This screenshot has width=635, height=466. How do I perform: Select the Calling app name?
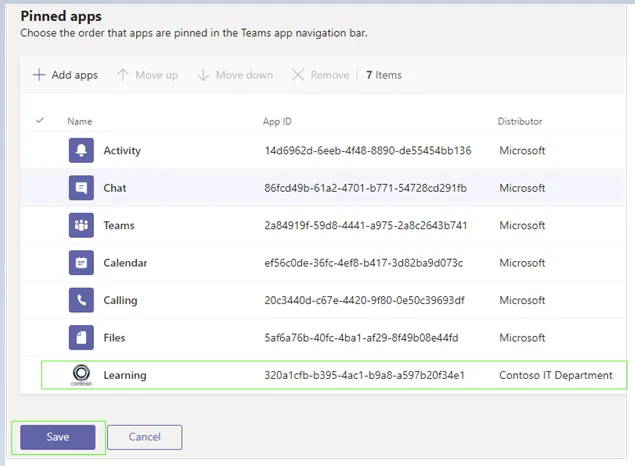(121, 300)
